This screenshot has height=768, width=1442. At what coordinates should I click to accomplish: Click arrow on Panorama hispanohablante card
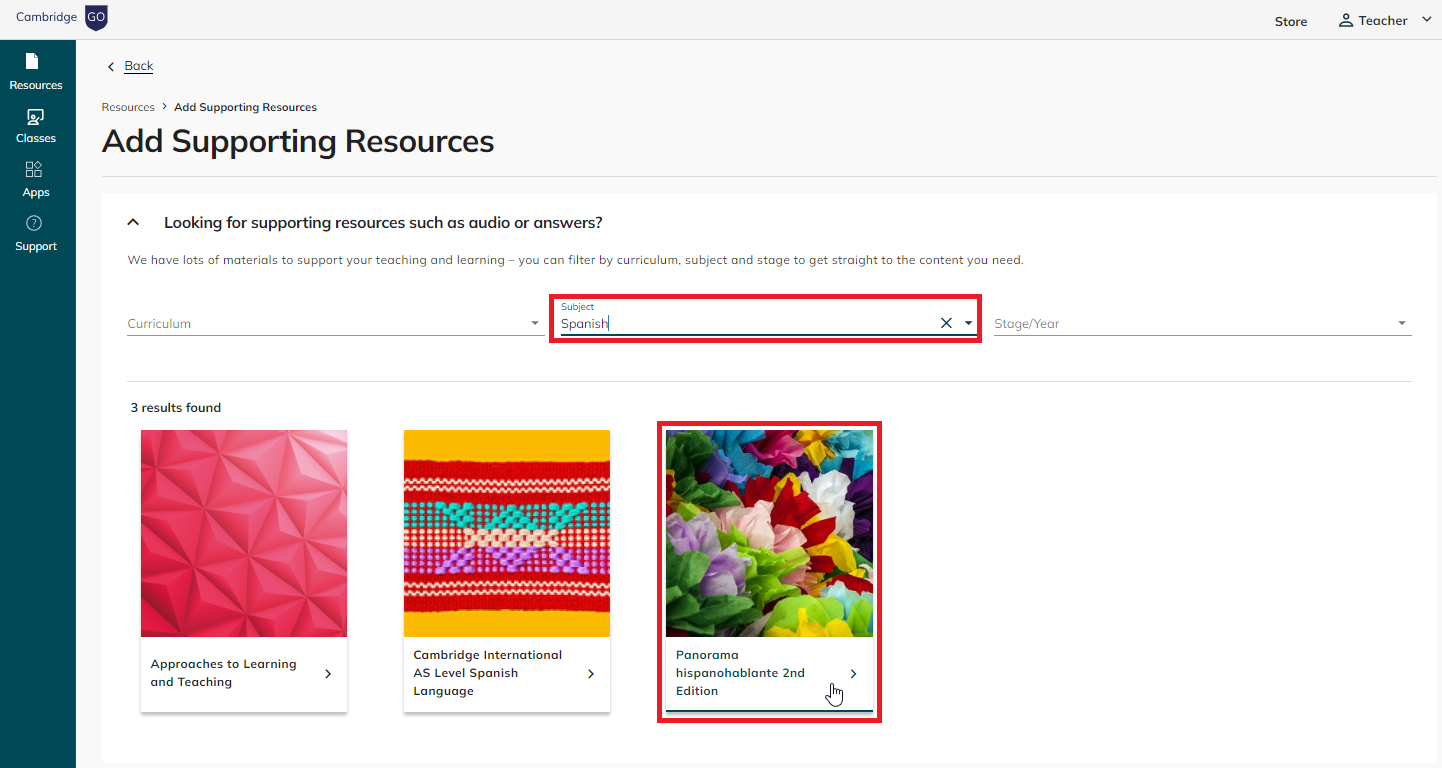click(x=853, y=674)
